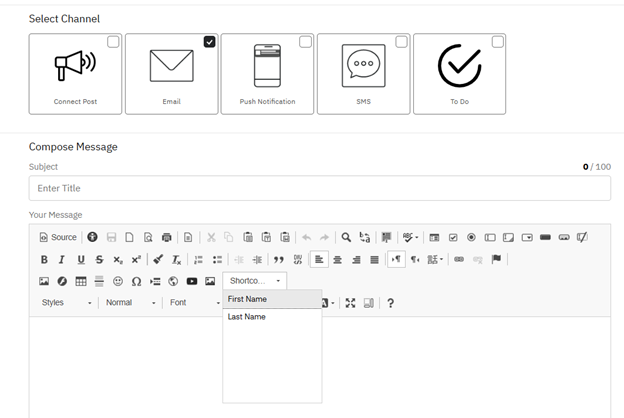Open the Styles dropdown
Image resolution: width=624 pixels, height=418 pixels.
click(66, 303)
